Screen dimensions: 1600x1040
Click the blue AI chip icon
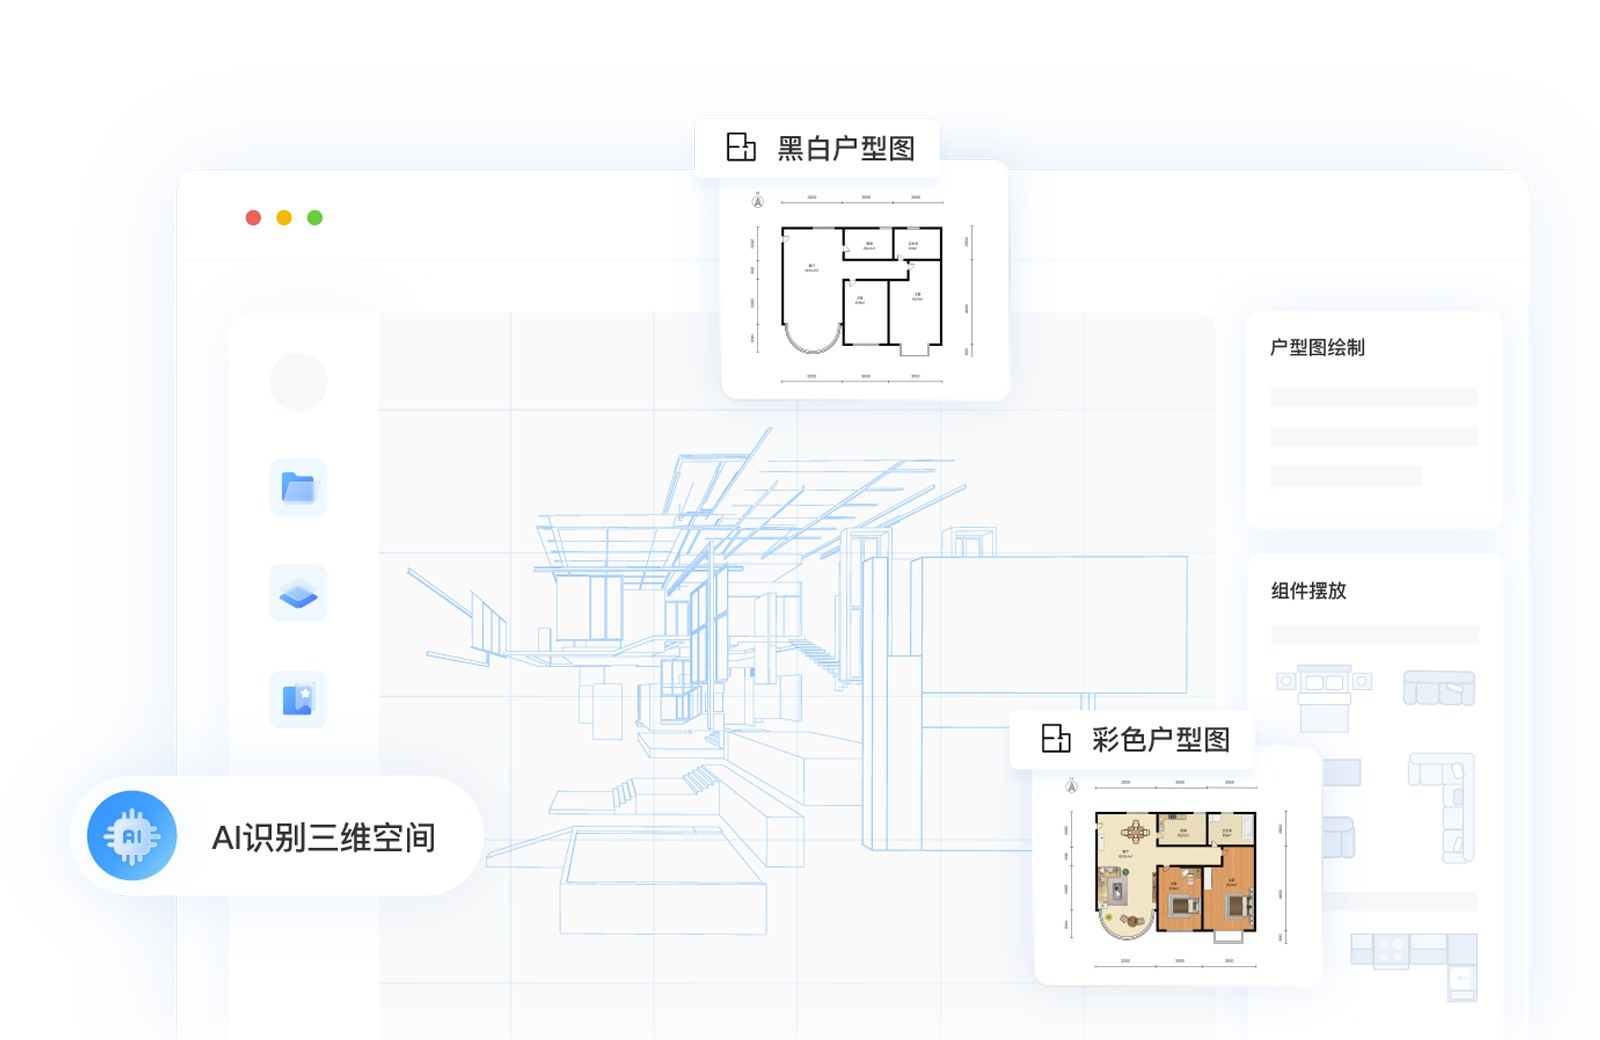(x=133, y=835)
